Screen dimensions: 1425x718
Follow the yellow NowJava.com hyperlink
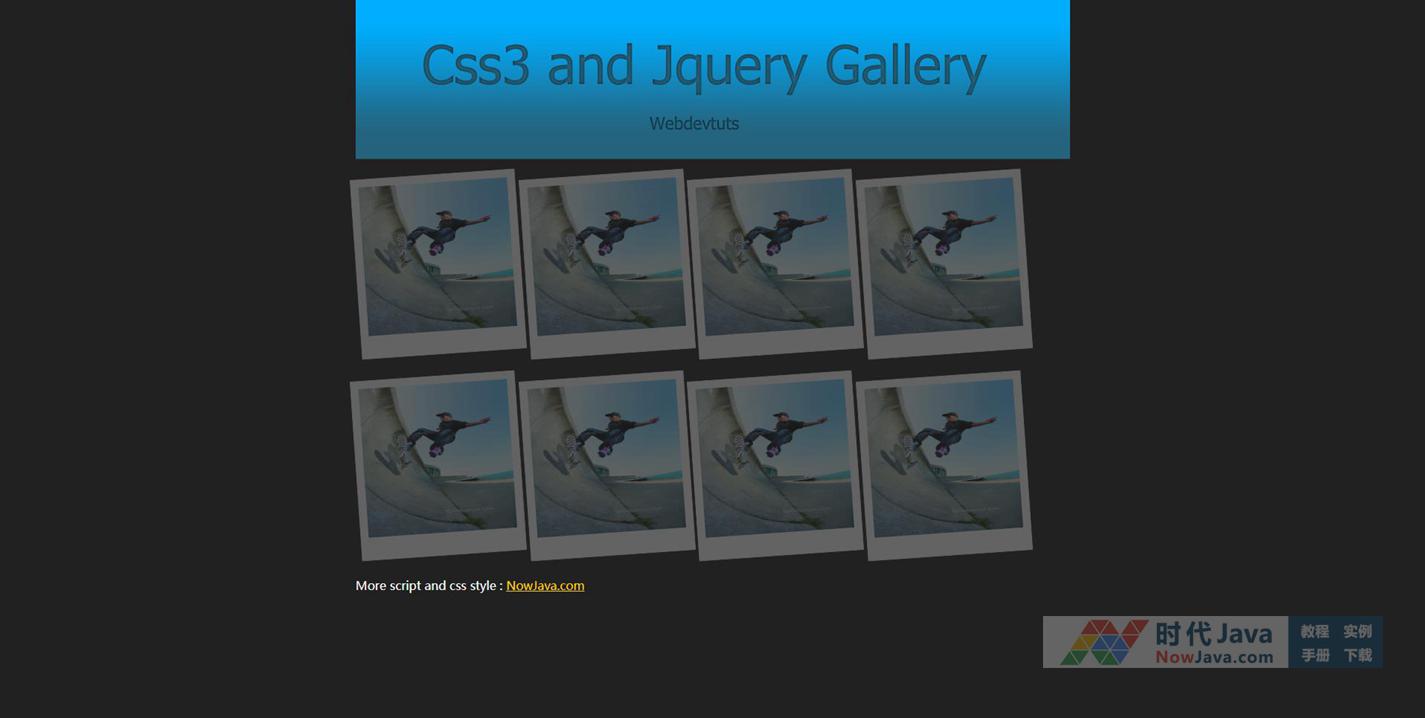[545, 586]
